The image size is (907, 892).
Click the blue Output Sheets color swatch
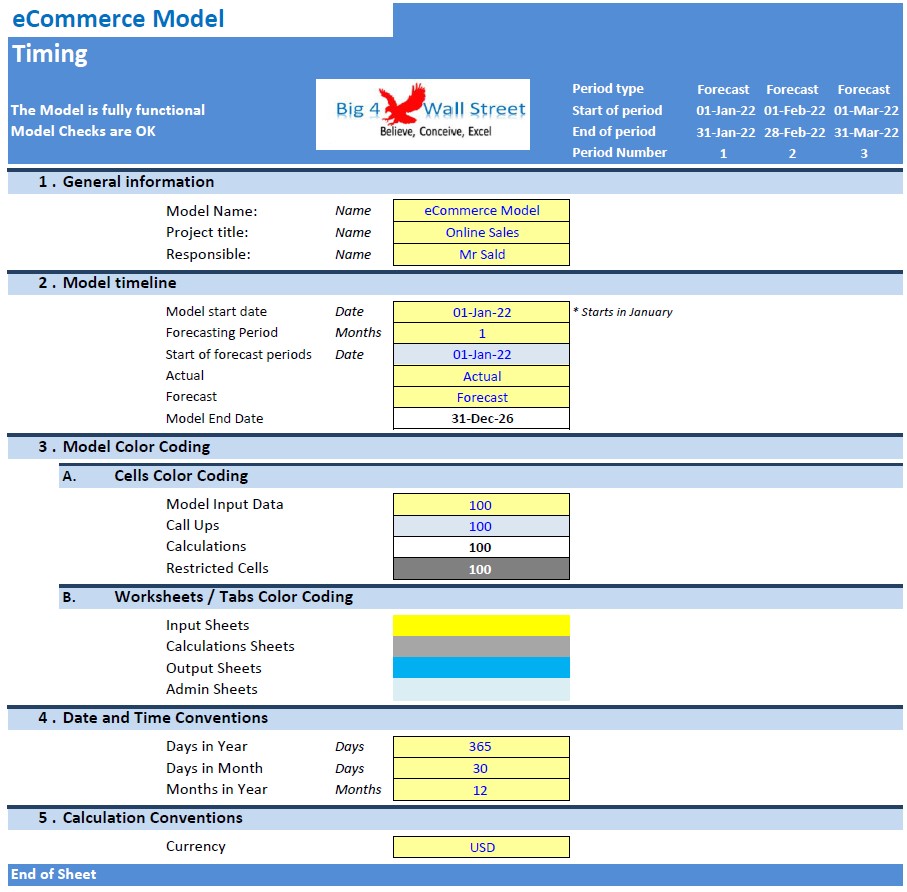[x=481, y=668]
